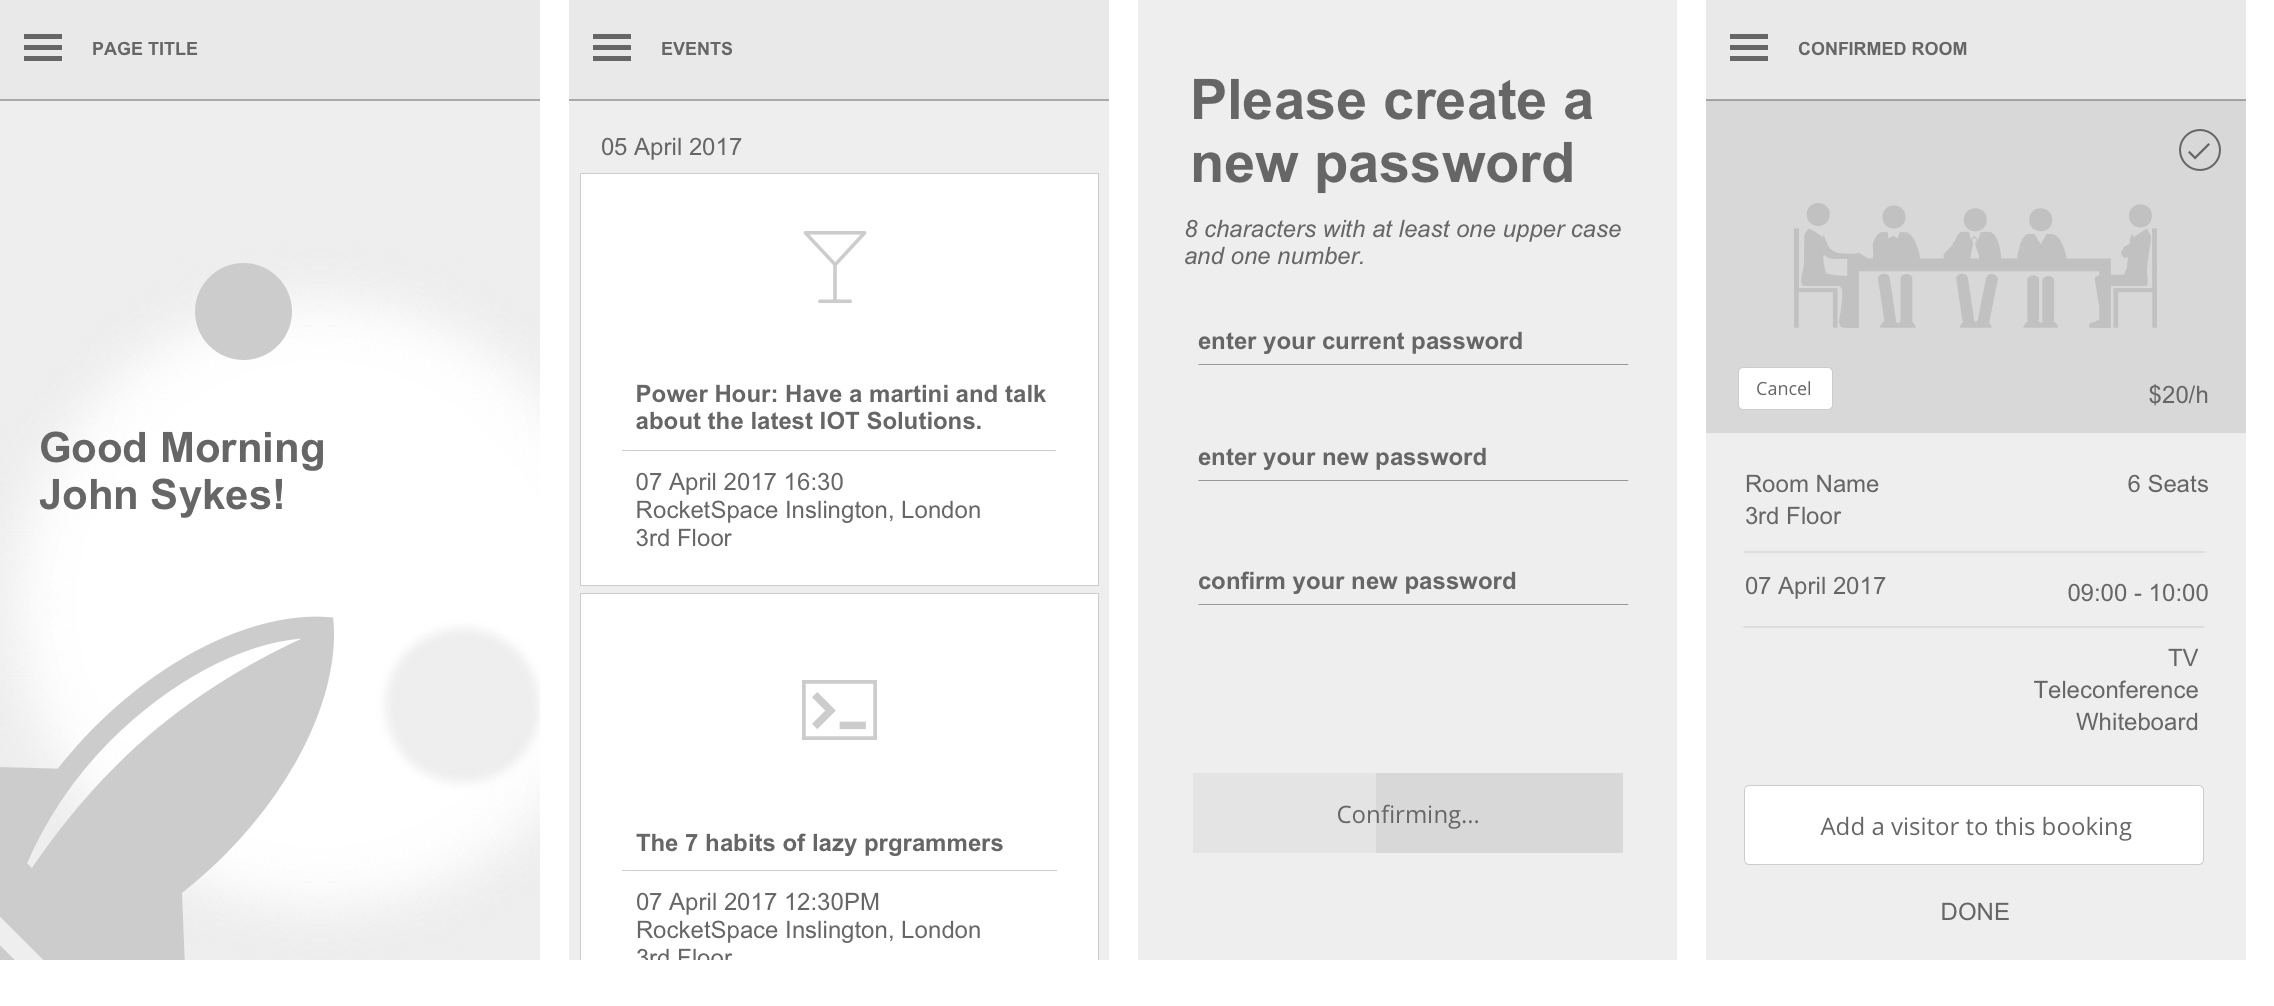Image resolution: width=2274 pixels, height=1006 pixels.
Task: Select the CONFIRMED ROOM header title
Action: (x=1882, y=49)
